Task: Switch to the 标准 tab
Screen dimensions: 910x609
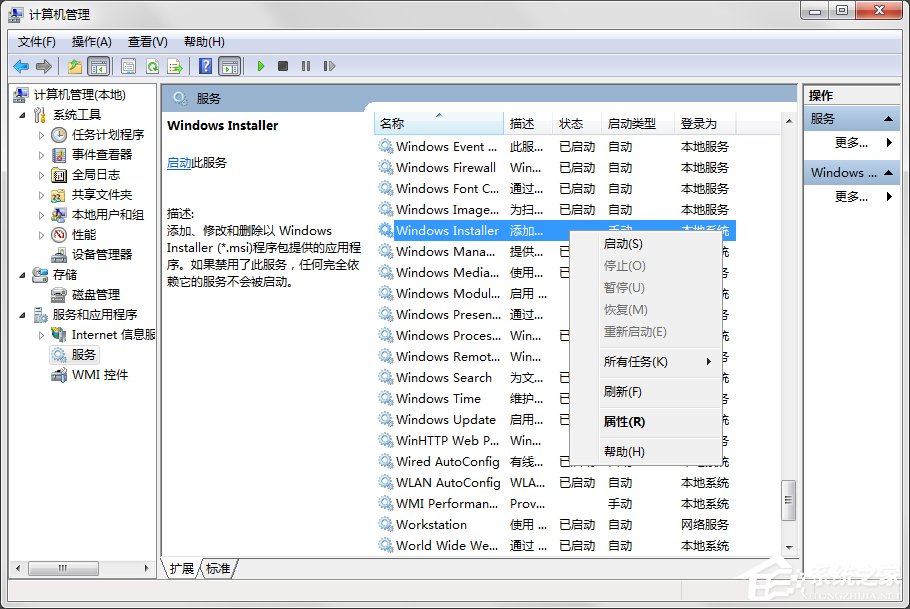Action: (x=216, y=567)
